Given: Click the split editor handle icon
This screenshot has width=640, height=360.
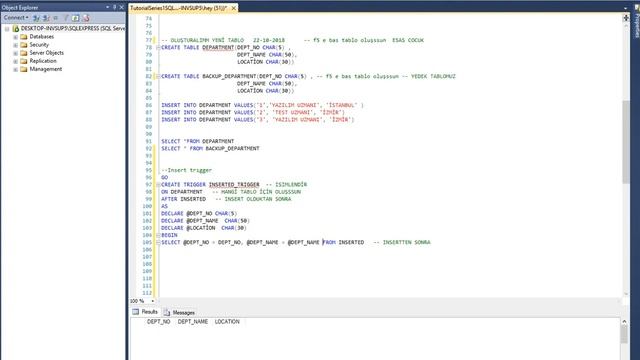Looking at the screenshot, I should coord(626,18).
